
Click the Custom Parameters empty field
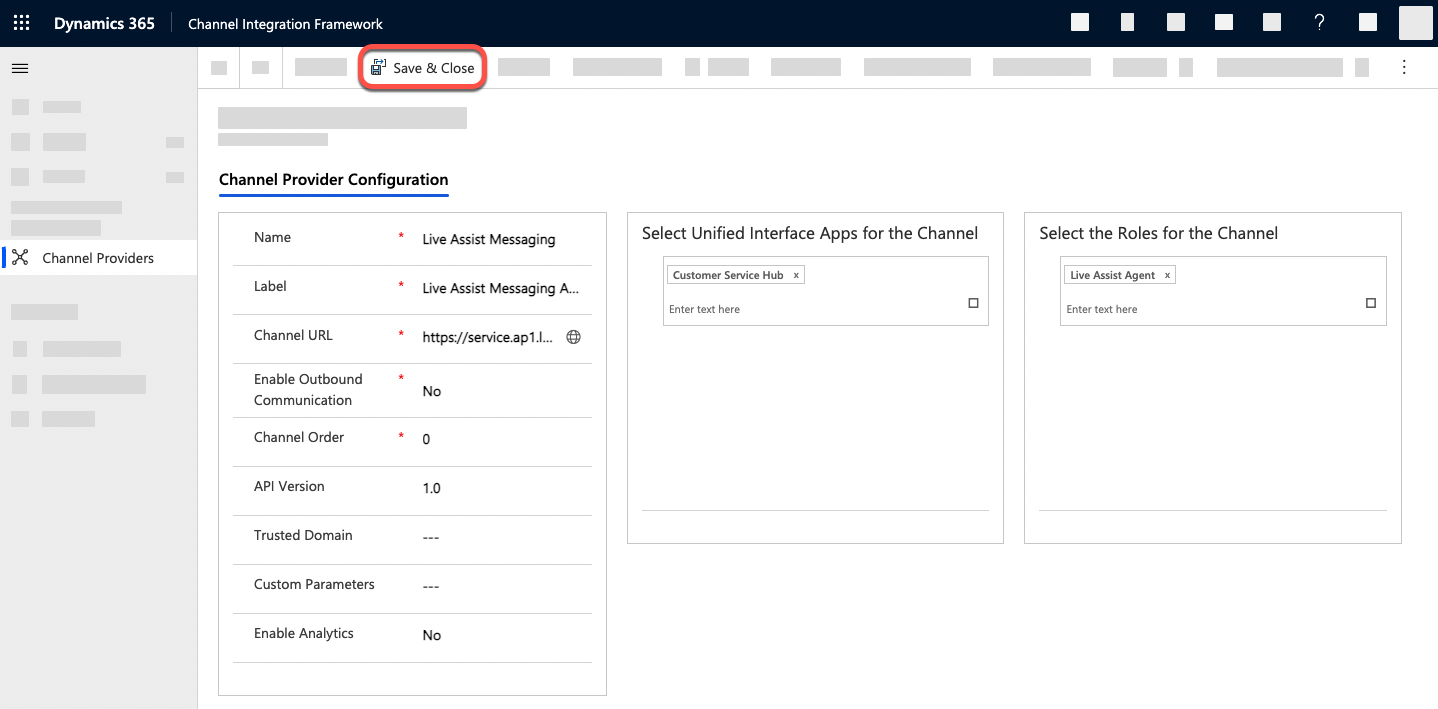tap(431, 586)
